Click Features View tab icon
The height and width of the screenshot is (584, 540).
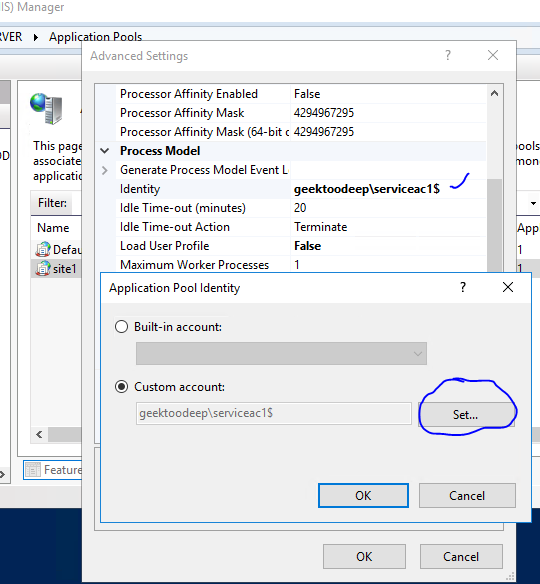[x=33, y=470]
